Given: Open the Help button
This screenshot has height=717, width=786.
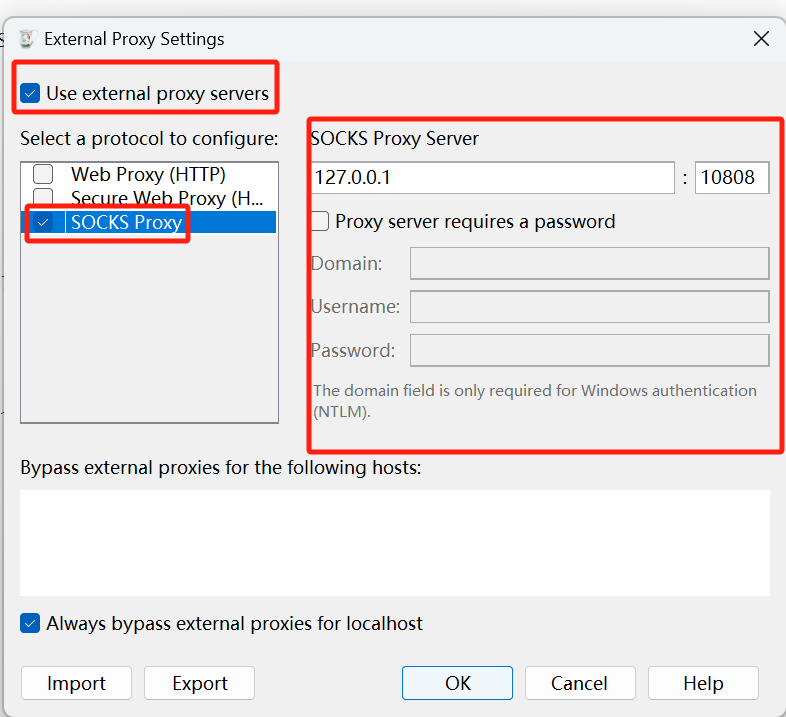Looking at the screenshot, I should (703, 683).
